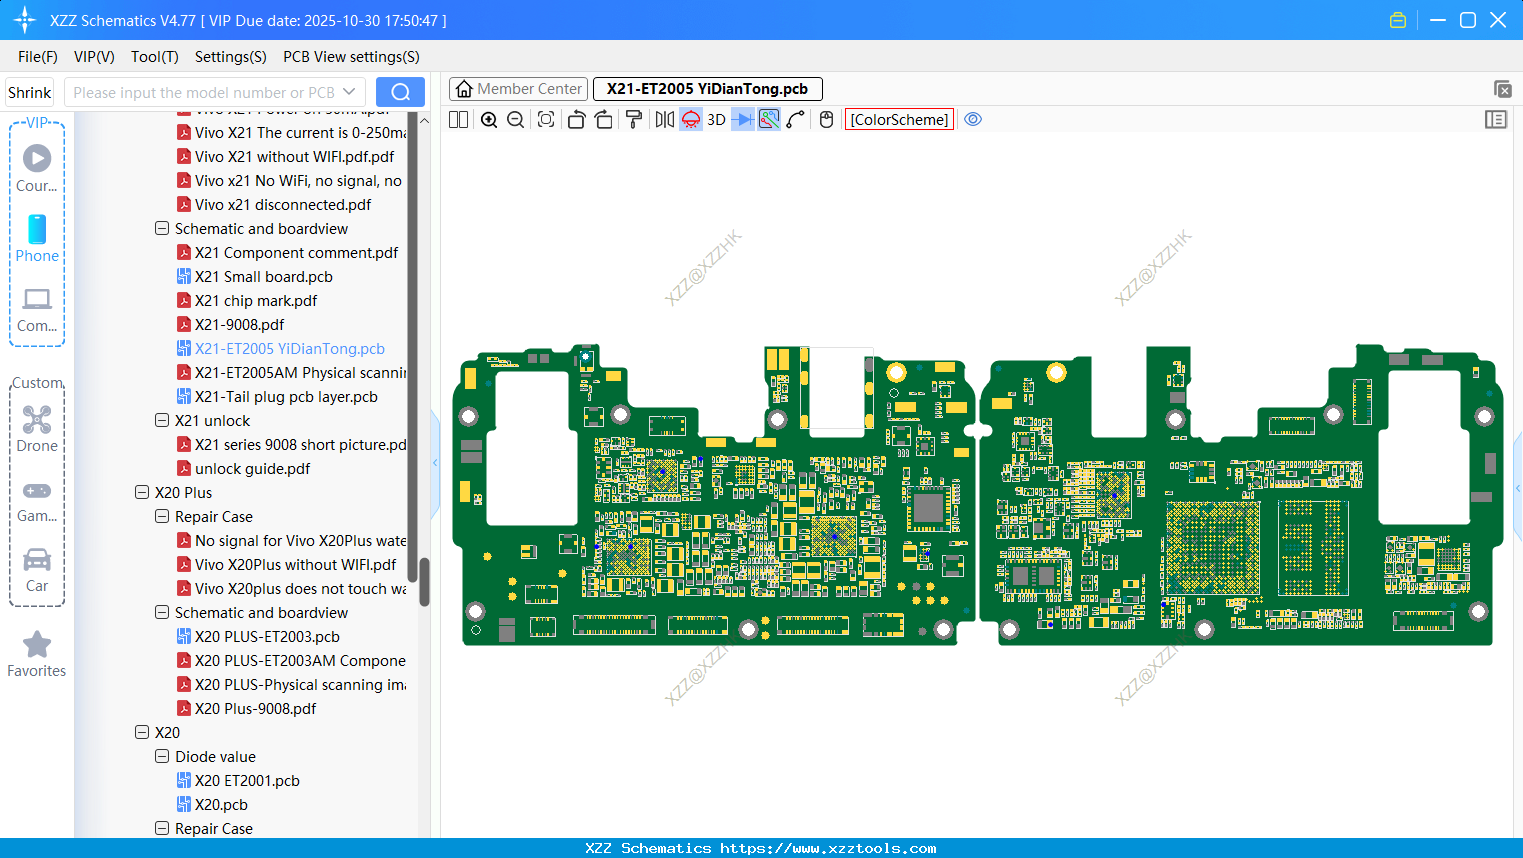Collapse the X21 unlock folder
Screen dimensions: 1523x858
[162, 420]
